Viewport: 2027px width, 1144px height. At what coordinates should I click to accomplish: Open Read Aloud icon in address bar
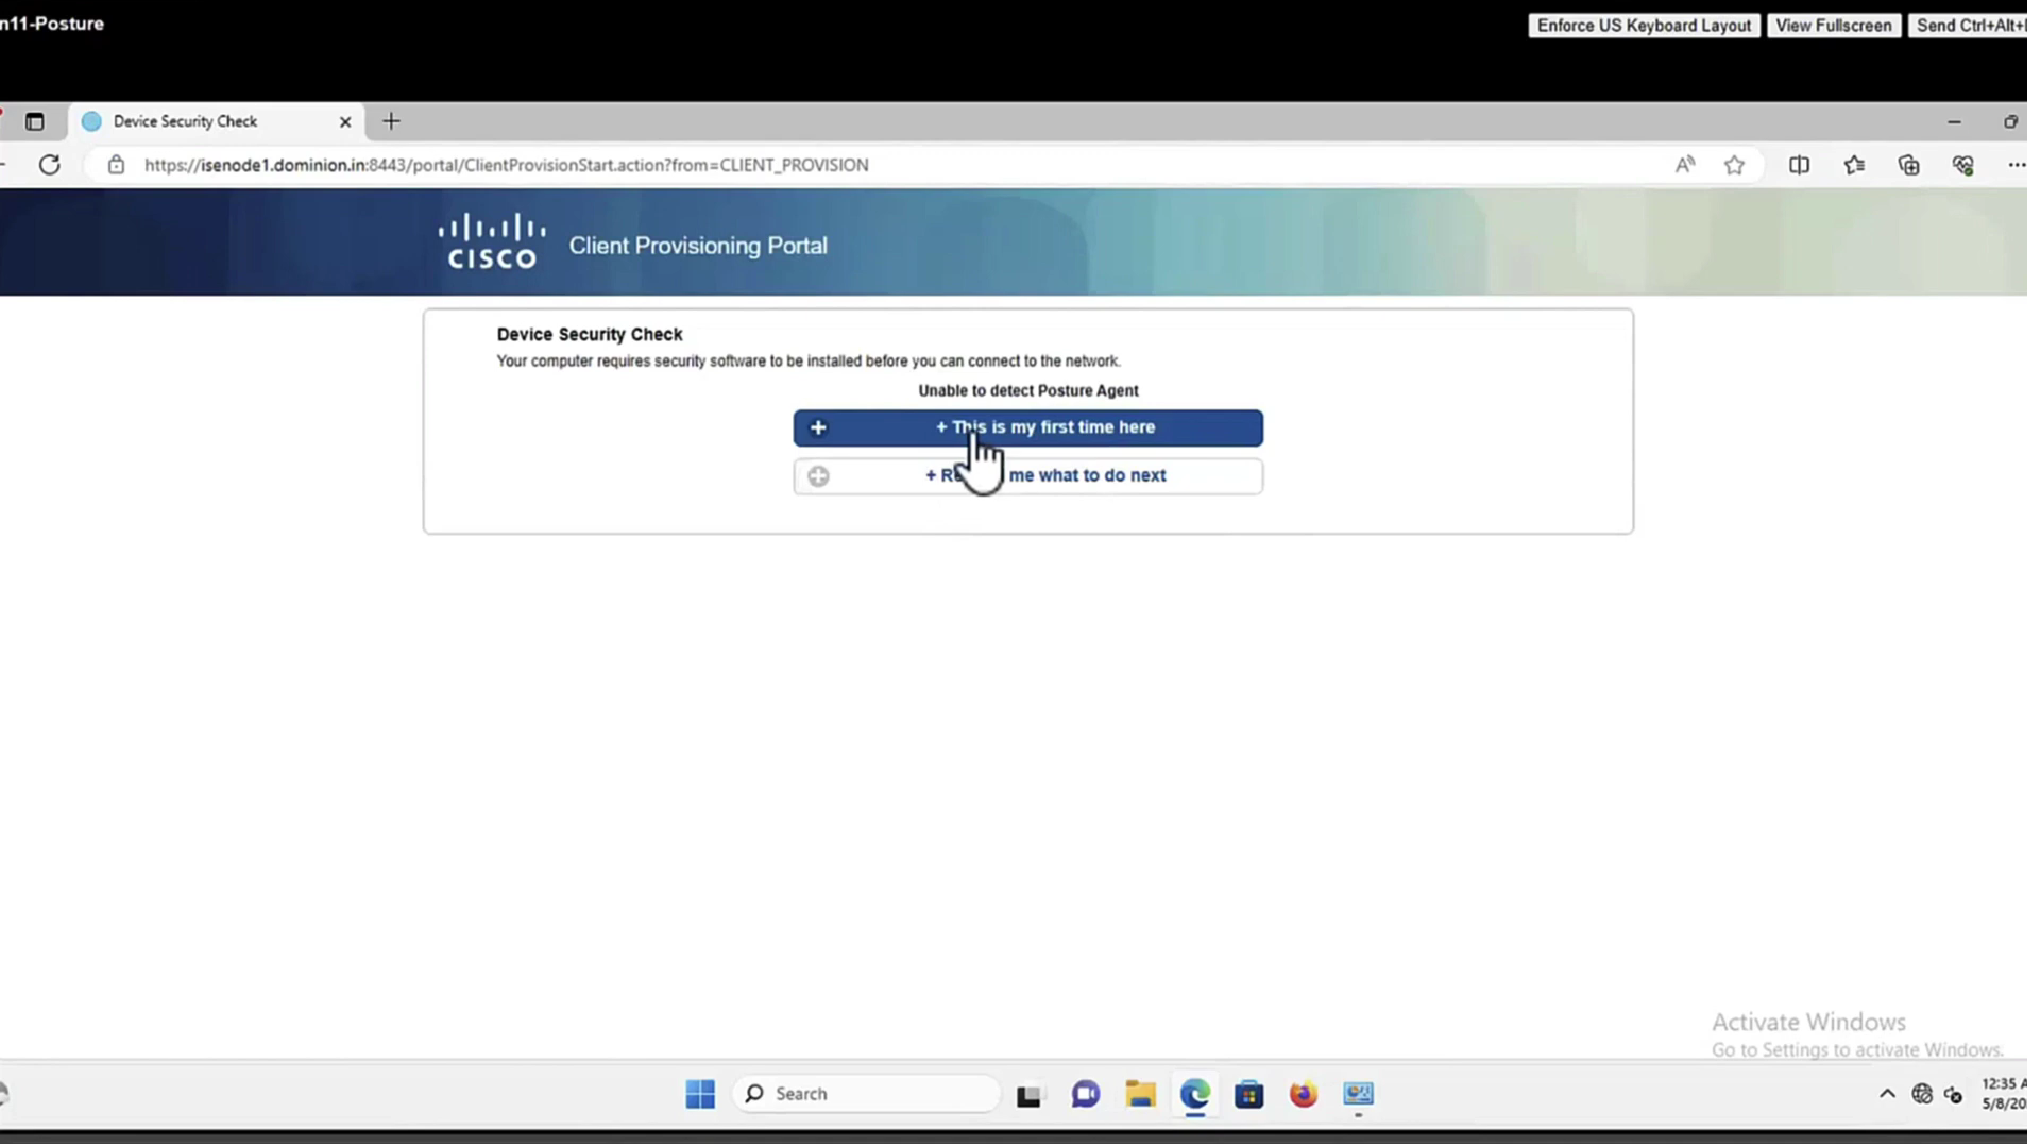[1685, 165]
